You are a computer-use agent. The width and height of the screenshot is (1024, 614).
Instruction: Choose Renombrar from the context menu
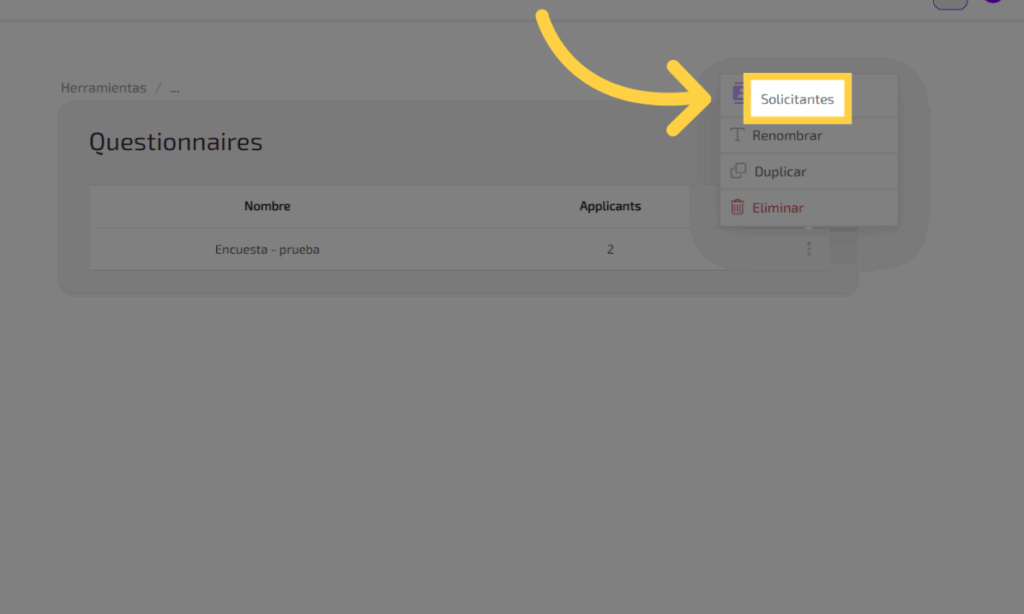coord(787,135)
